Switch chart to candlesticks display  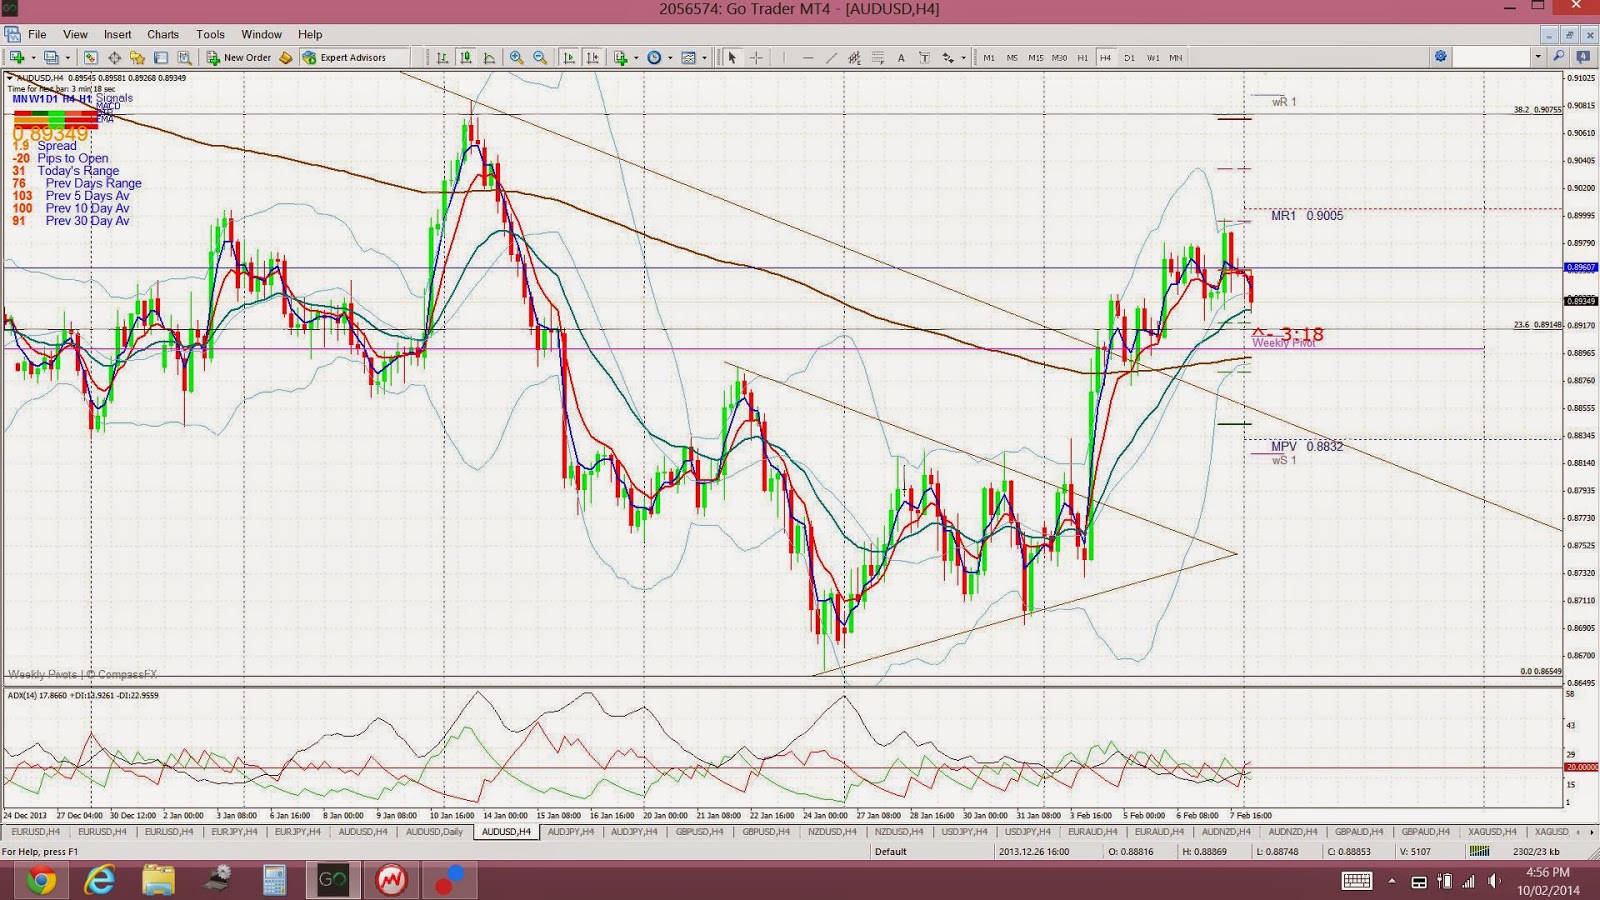point(465,57)
